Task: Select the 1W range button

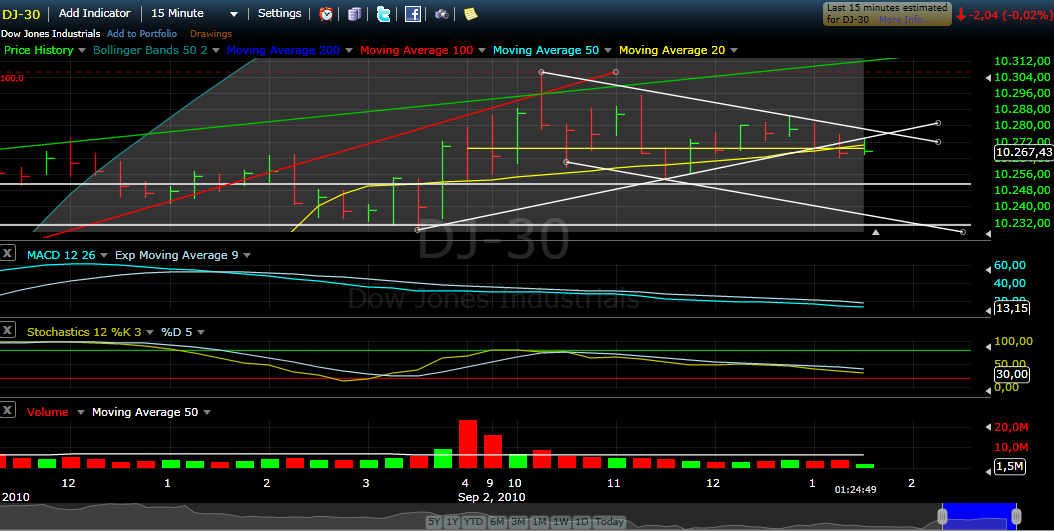Action: 561,522
